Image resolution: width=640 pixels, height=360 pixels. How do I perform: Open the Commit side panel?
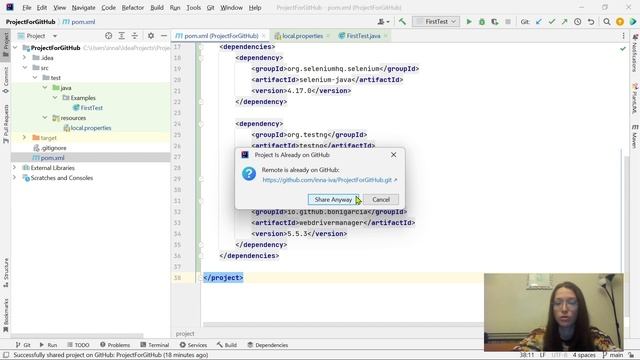point(6,80)
